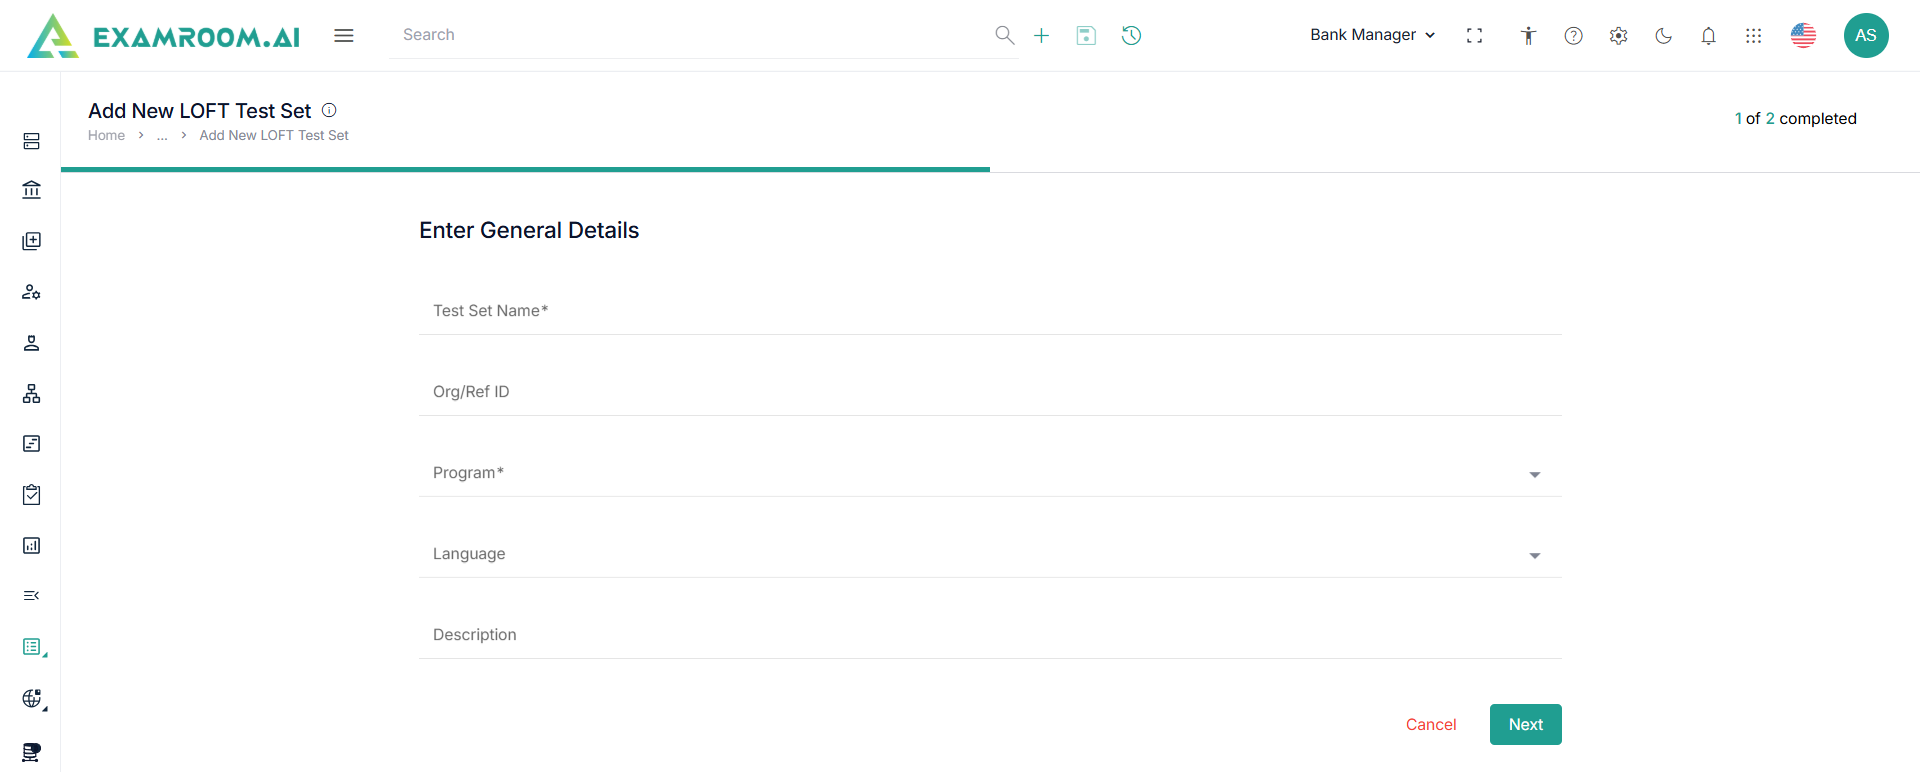1920x772 pixels.
Task: Open the person badge sidebar icon
Action: pyautogui.click(x=32, y=343)
